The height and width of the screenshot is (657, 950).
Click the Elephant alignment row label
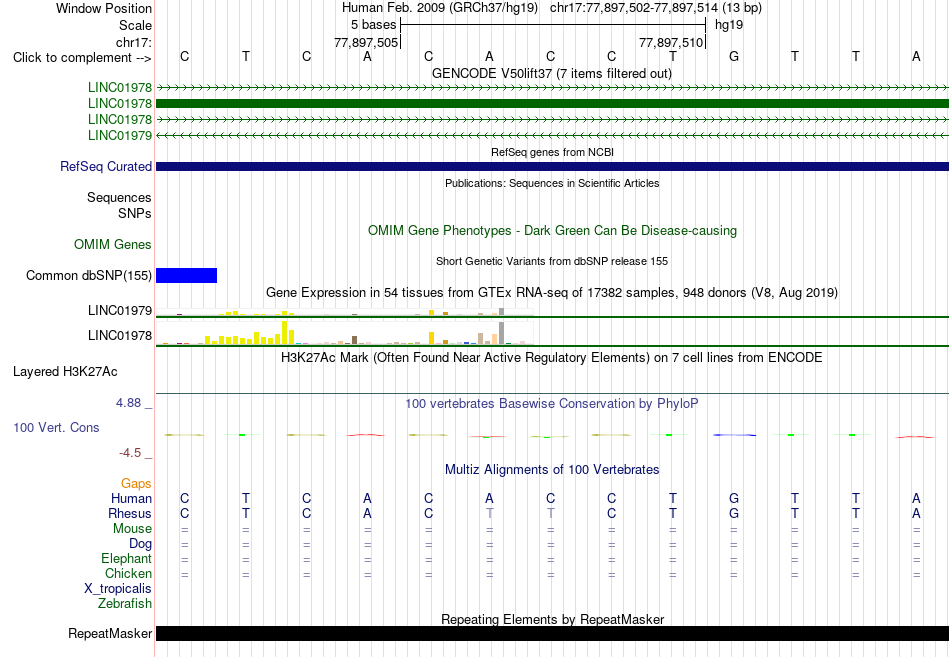126,558
